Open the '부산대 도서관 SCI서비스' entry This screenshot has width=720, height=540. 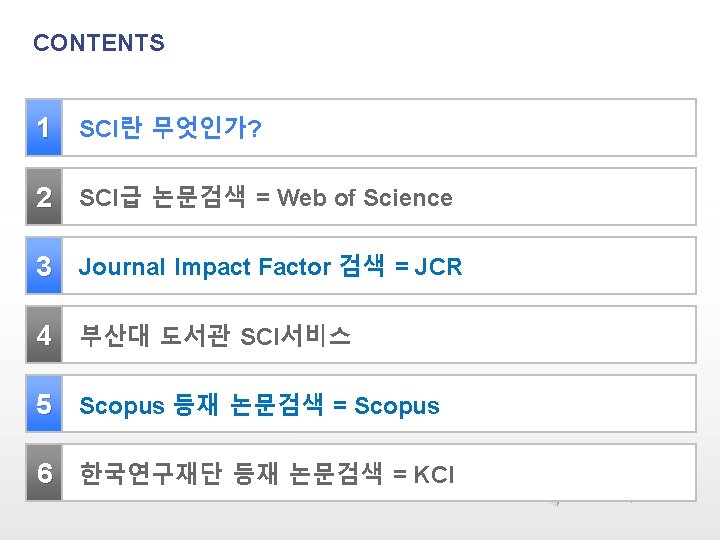tap(215, 336)
